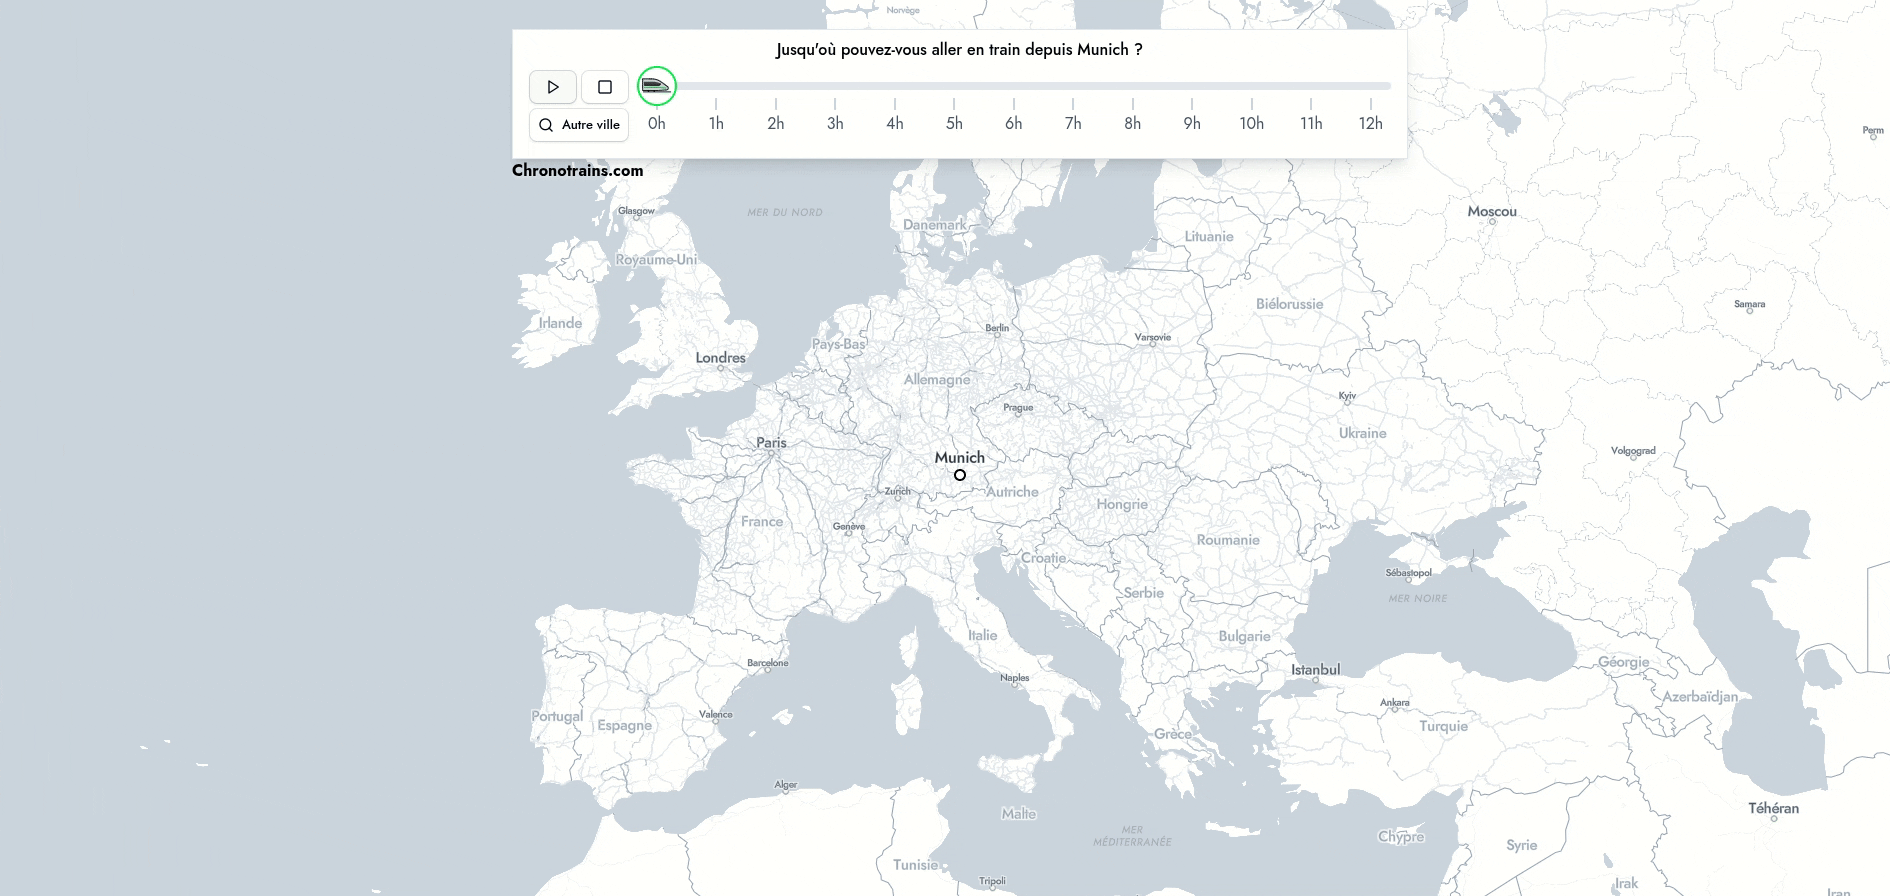Viewport: 1890px width, 896px height.
Task: Pick Istanbul on the map
Action: (1315, 670)
